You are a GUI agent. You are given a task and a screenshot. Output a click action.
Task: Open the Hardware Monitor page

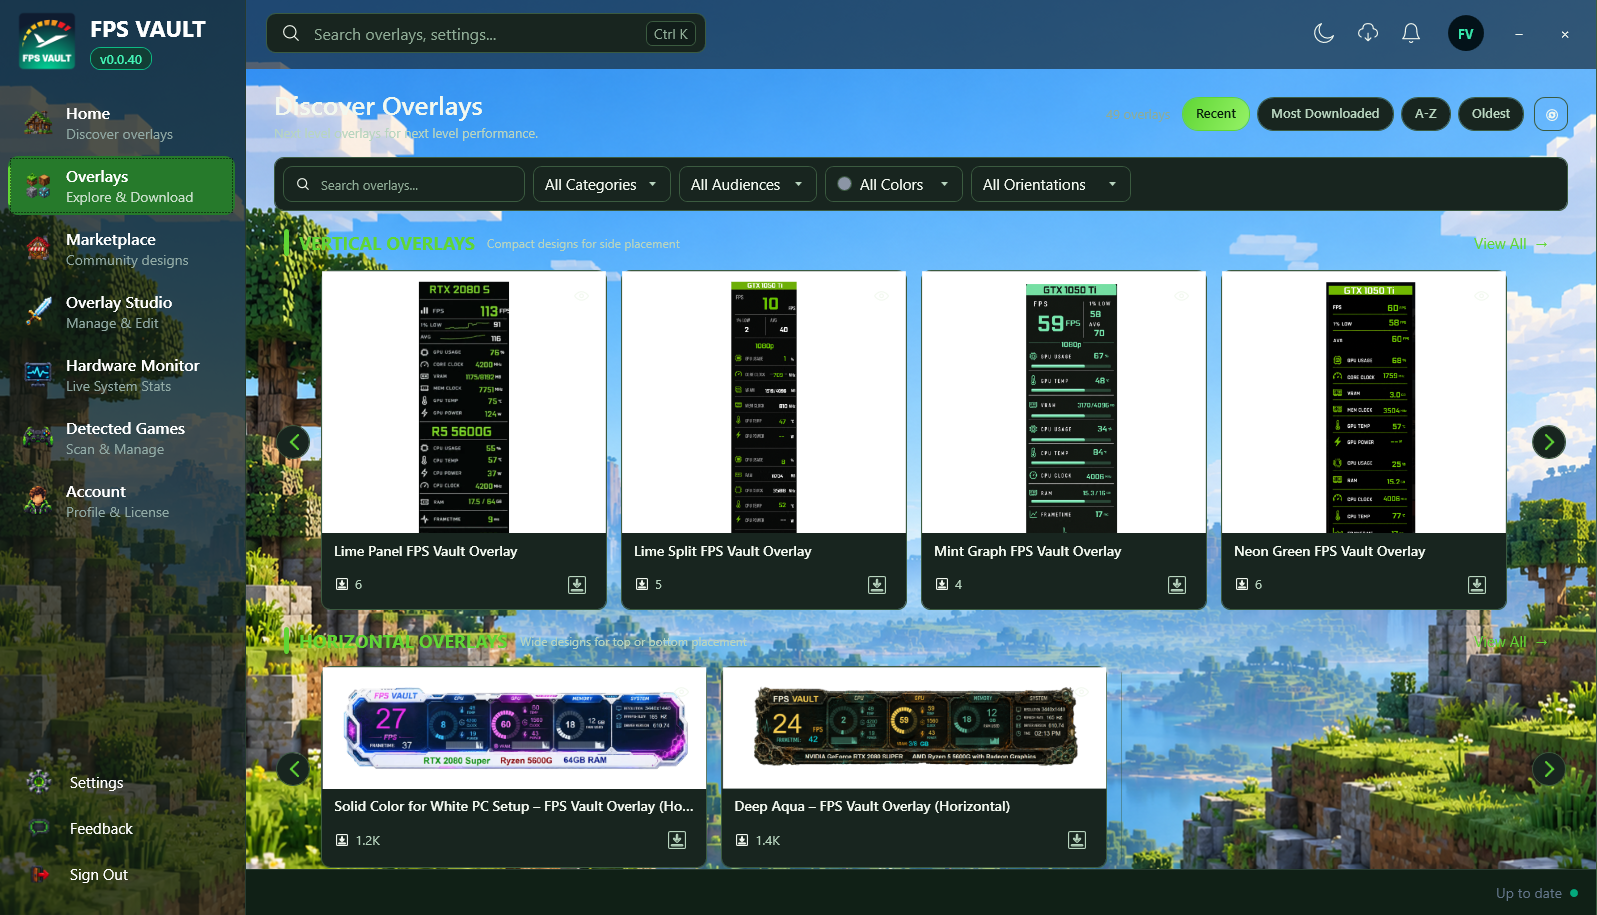(122, 375)
